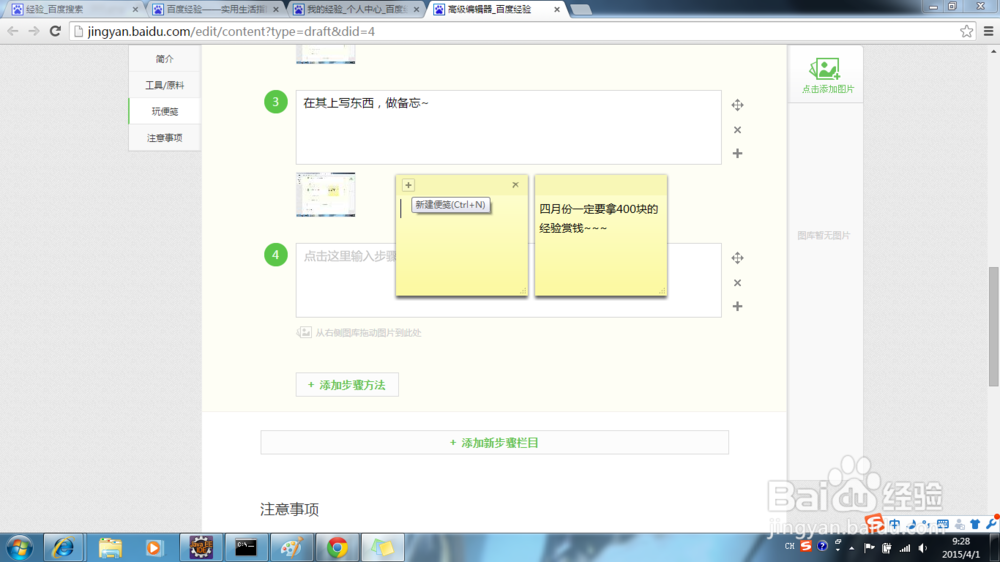The image size is (1000, 562).
Task: Add a step after step 4 with plus icon
Action: [737, 306]
